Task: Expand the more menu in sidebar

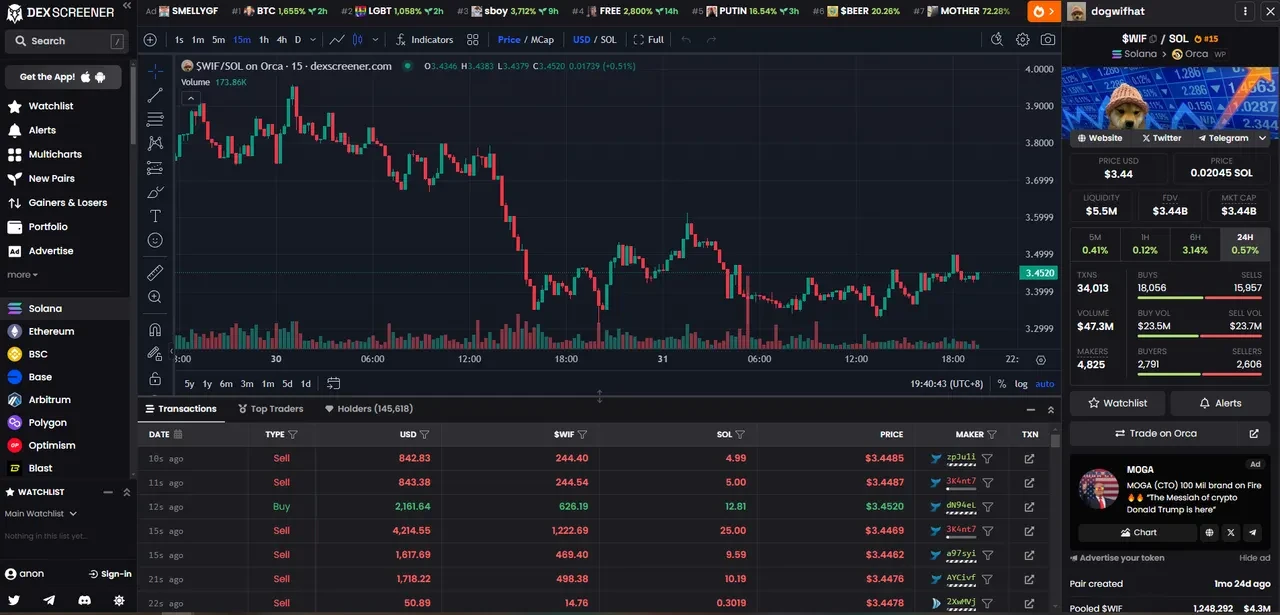Action: [22, 275]
